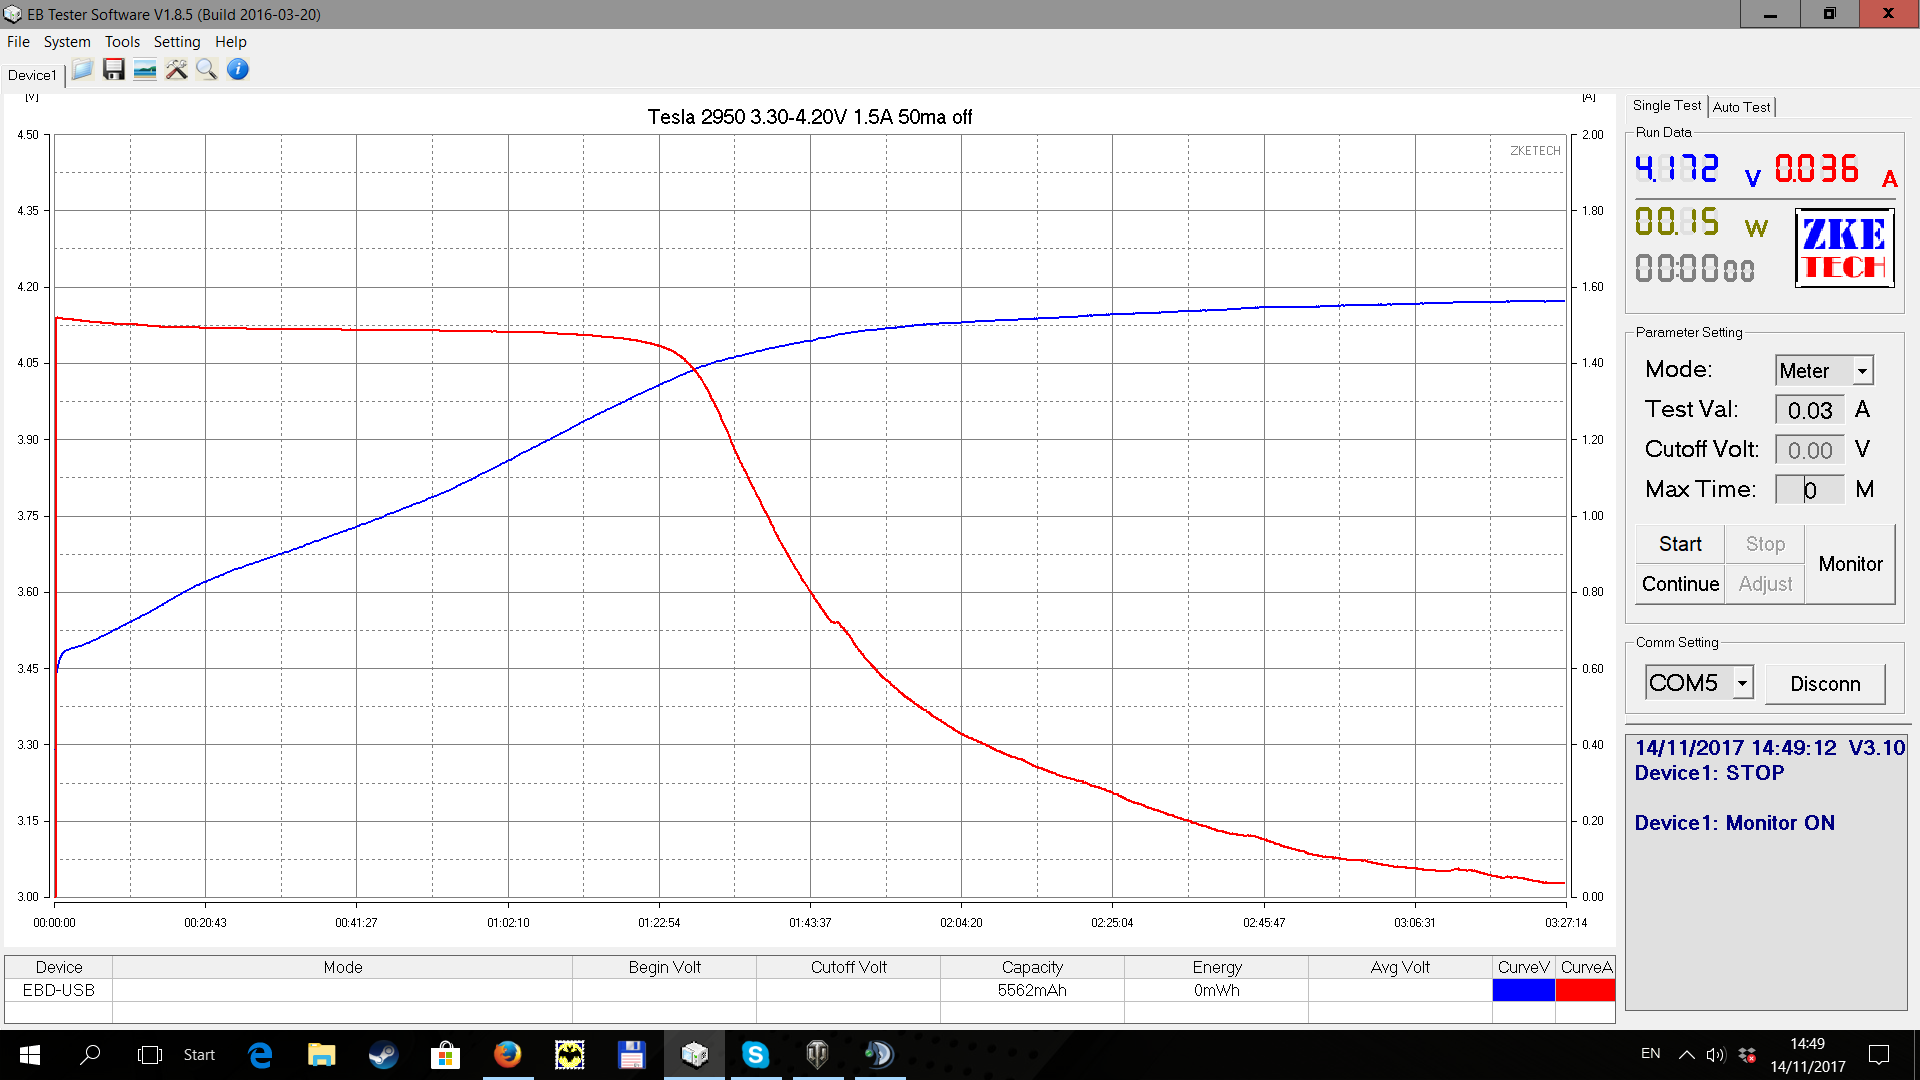Click the Stop button

pyautogui.click(x=1765, y=544)
